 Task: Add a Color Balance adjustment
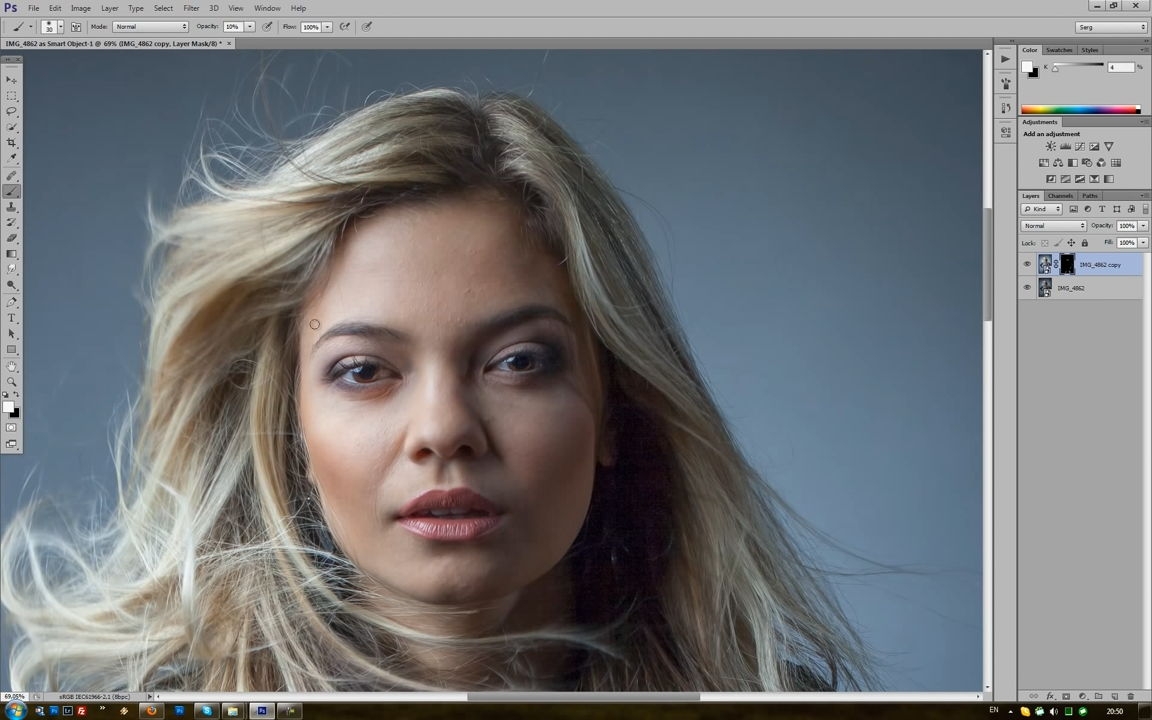[x=1058, y=162]
